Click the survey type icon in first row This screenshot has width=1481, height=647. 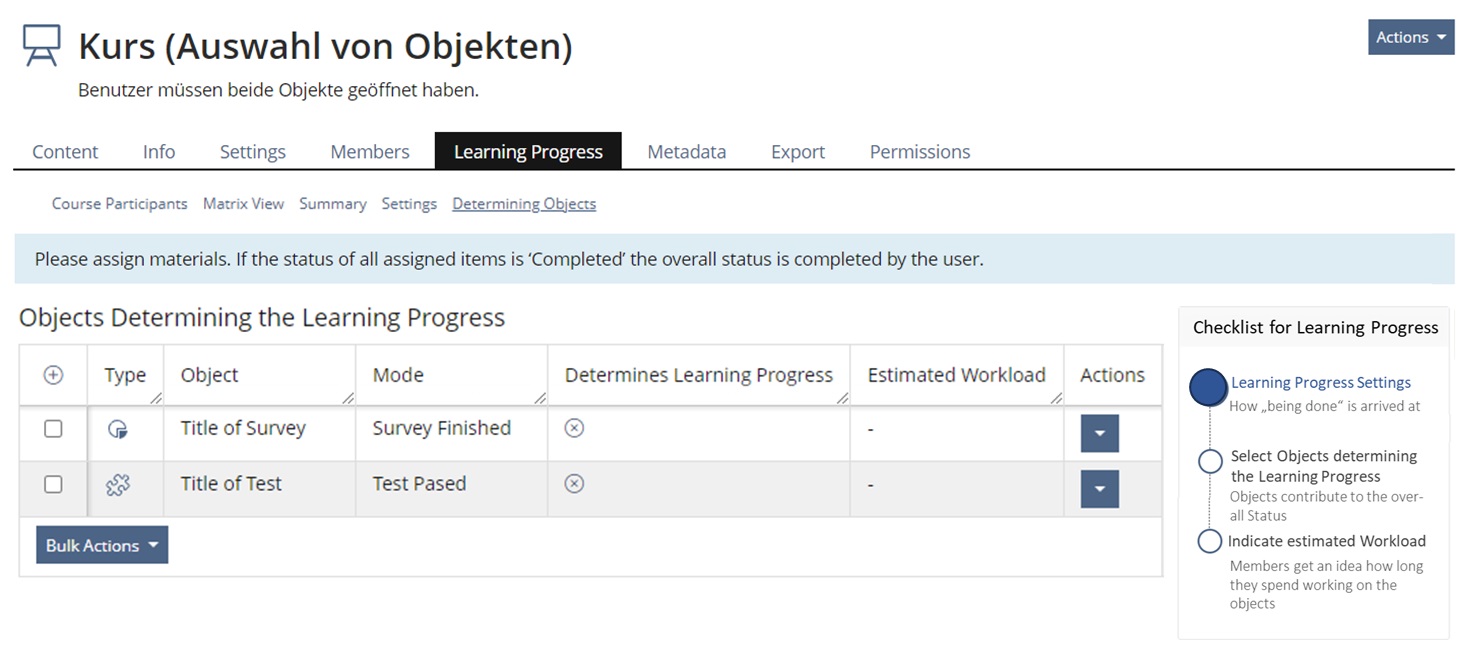pyautogui.click(x=118, y=429)
